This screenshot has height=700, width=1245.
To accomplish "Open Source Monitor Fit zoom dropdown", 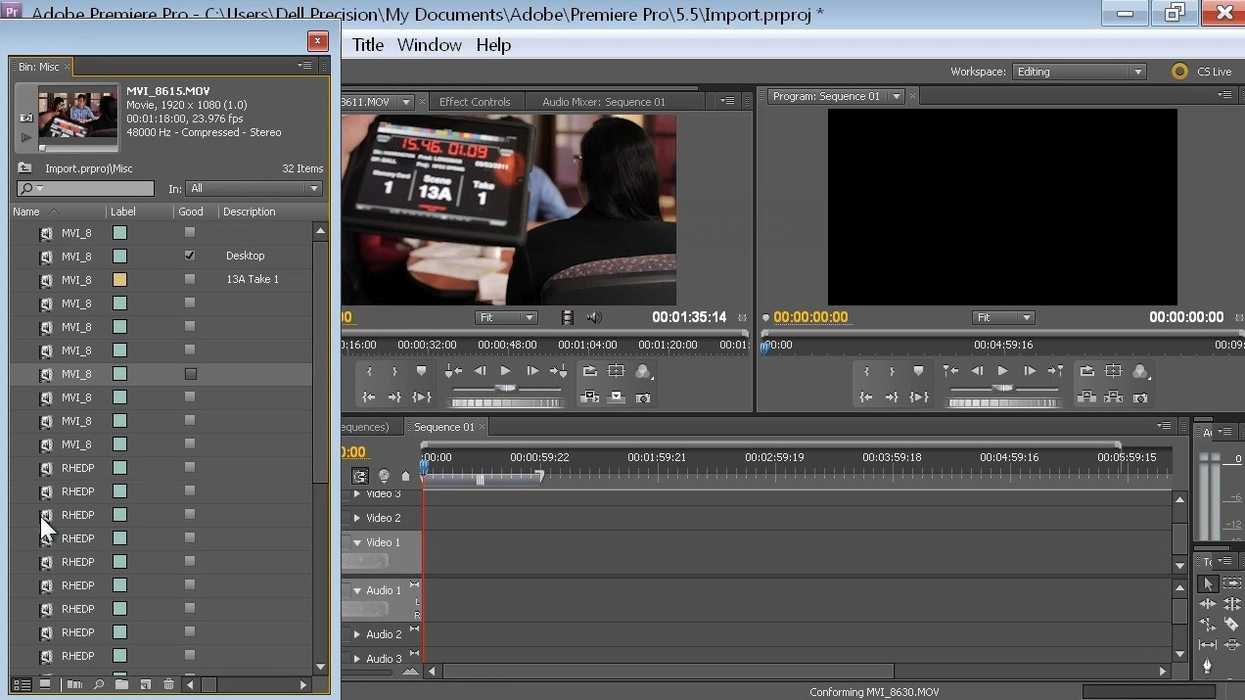I will [506, 317].
